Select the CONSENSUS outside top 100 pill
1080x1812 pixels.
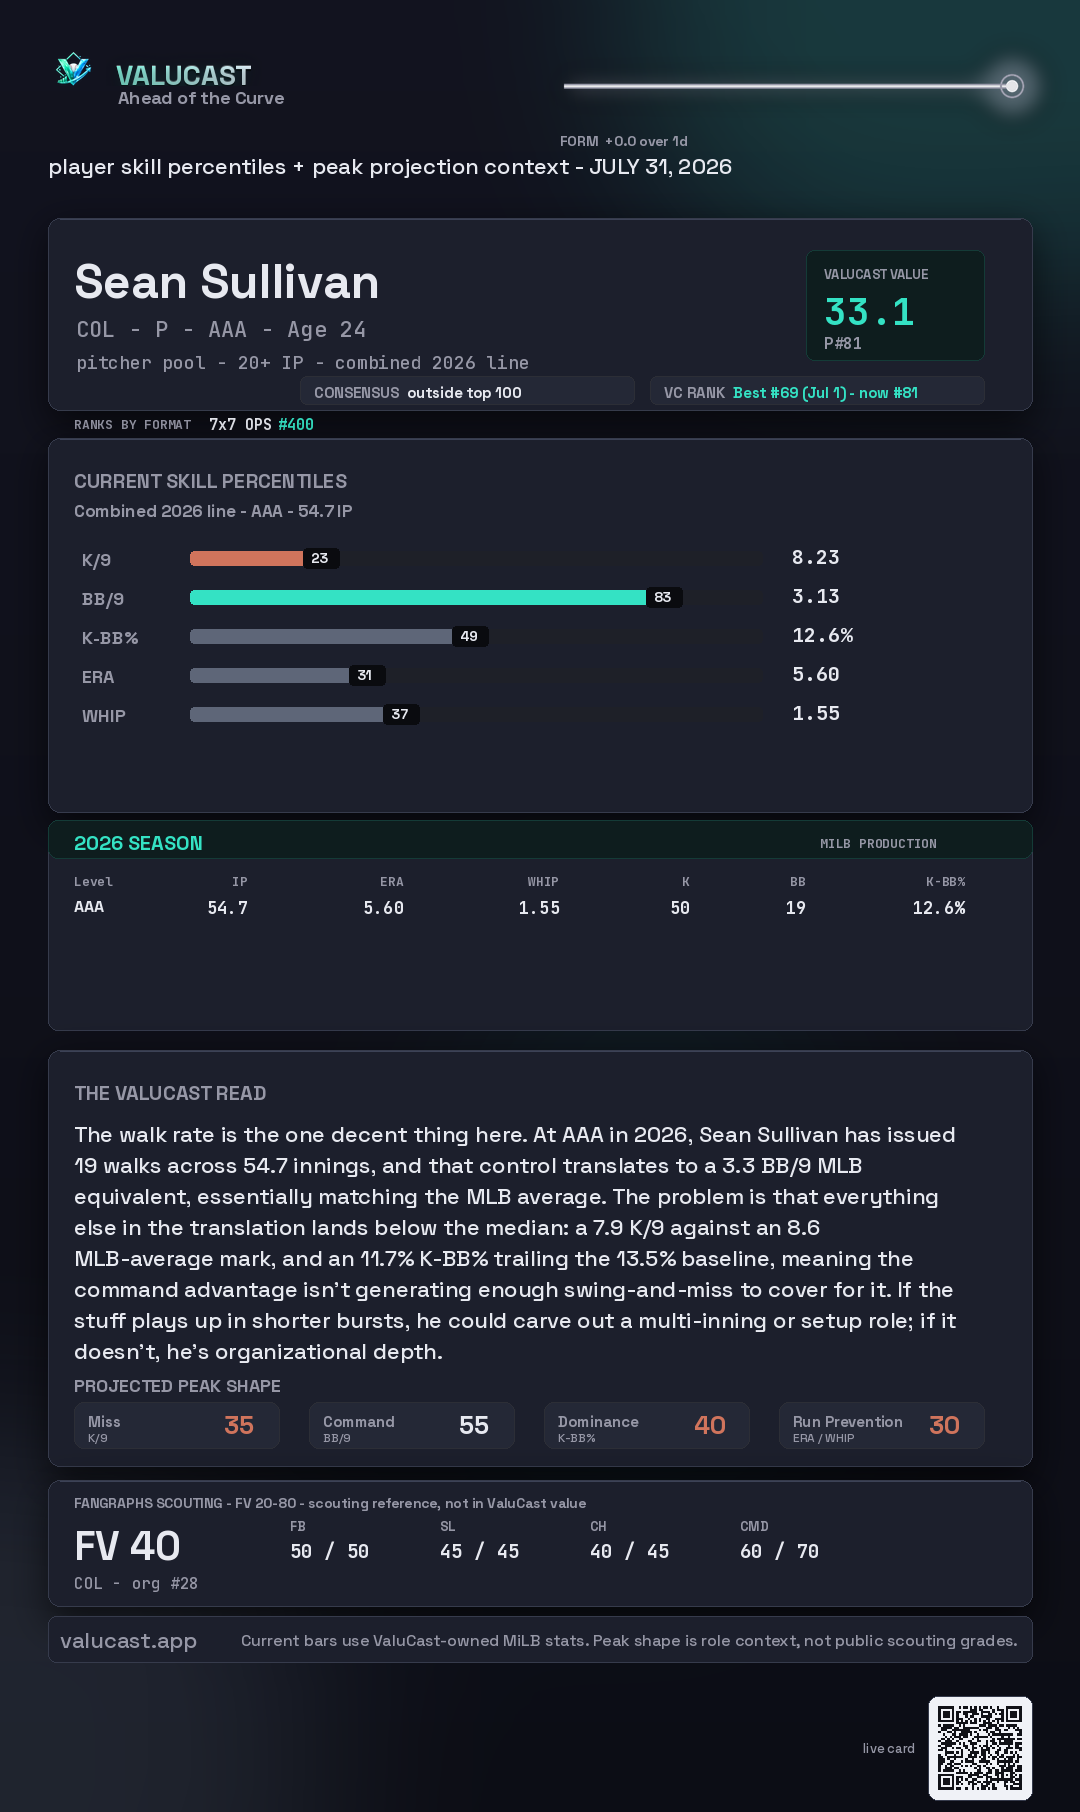[x=467, y=392]
